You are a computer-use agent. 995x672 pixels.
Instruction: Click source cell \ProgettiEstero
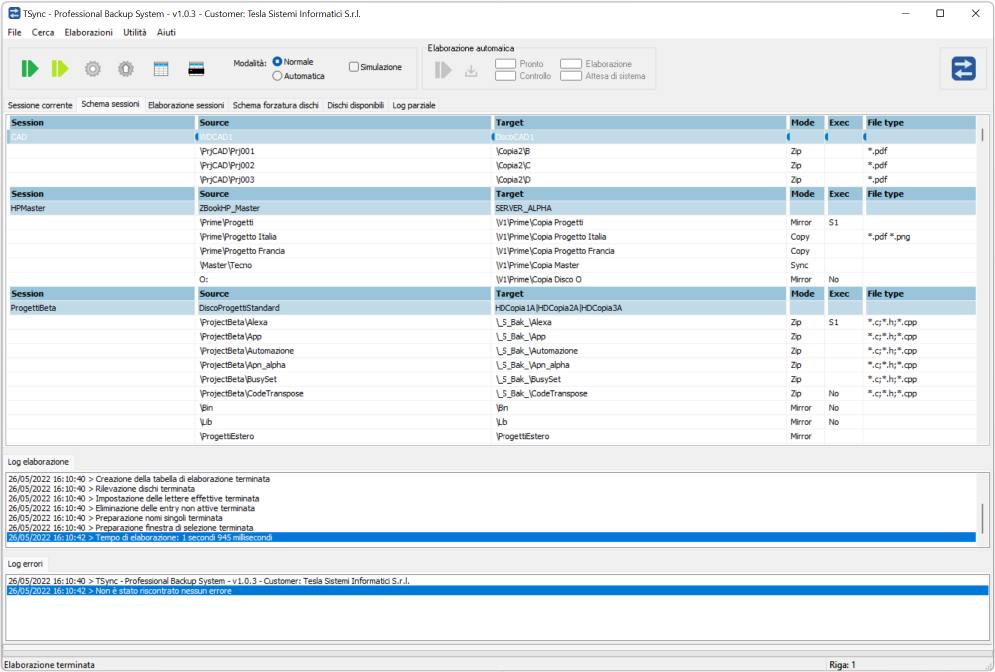tap(343, 437)
